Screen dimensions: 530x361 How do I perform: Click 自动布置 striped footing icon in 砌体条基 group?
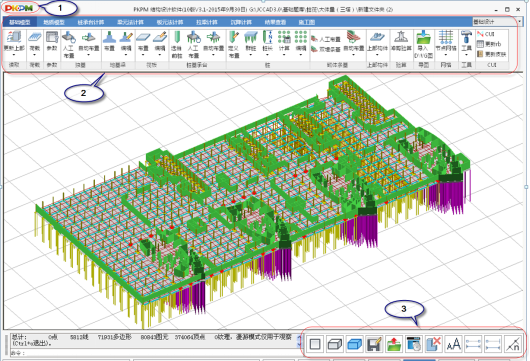354,37
